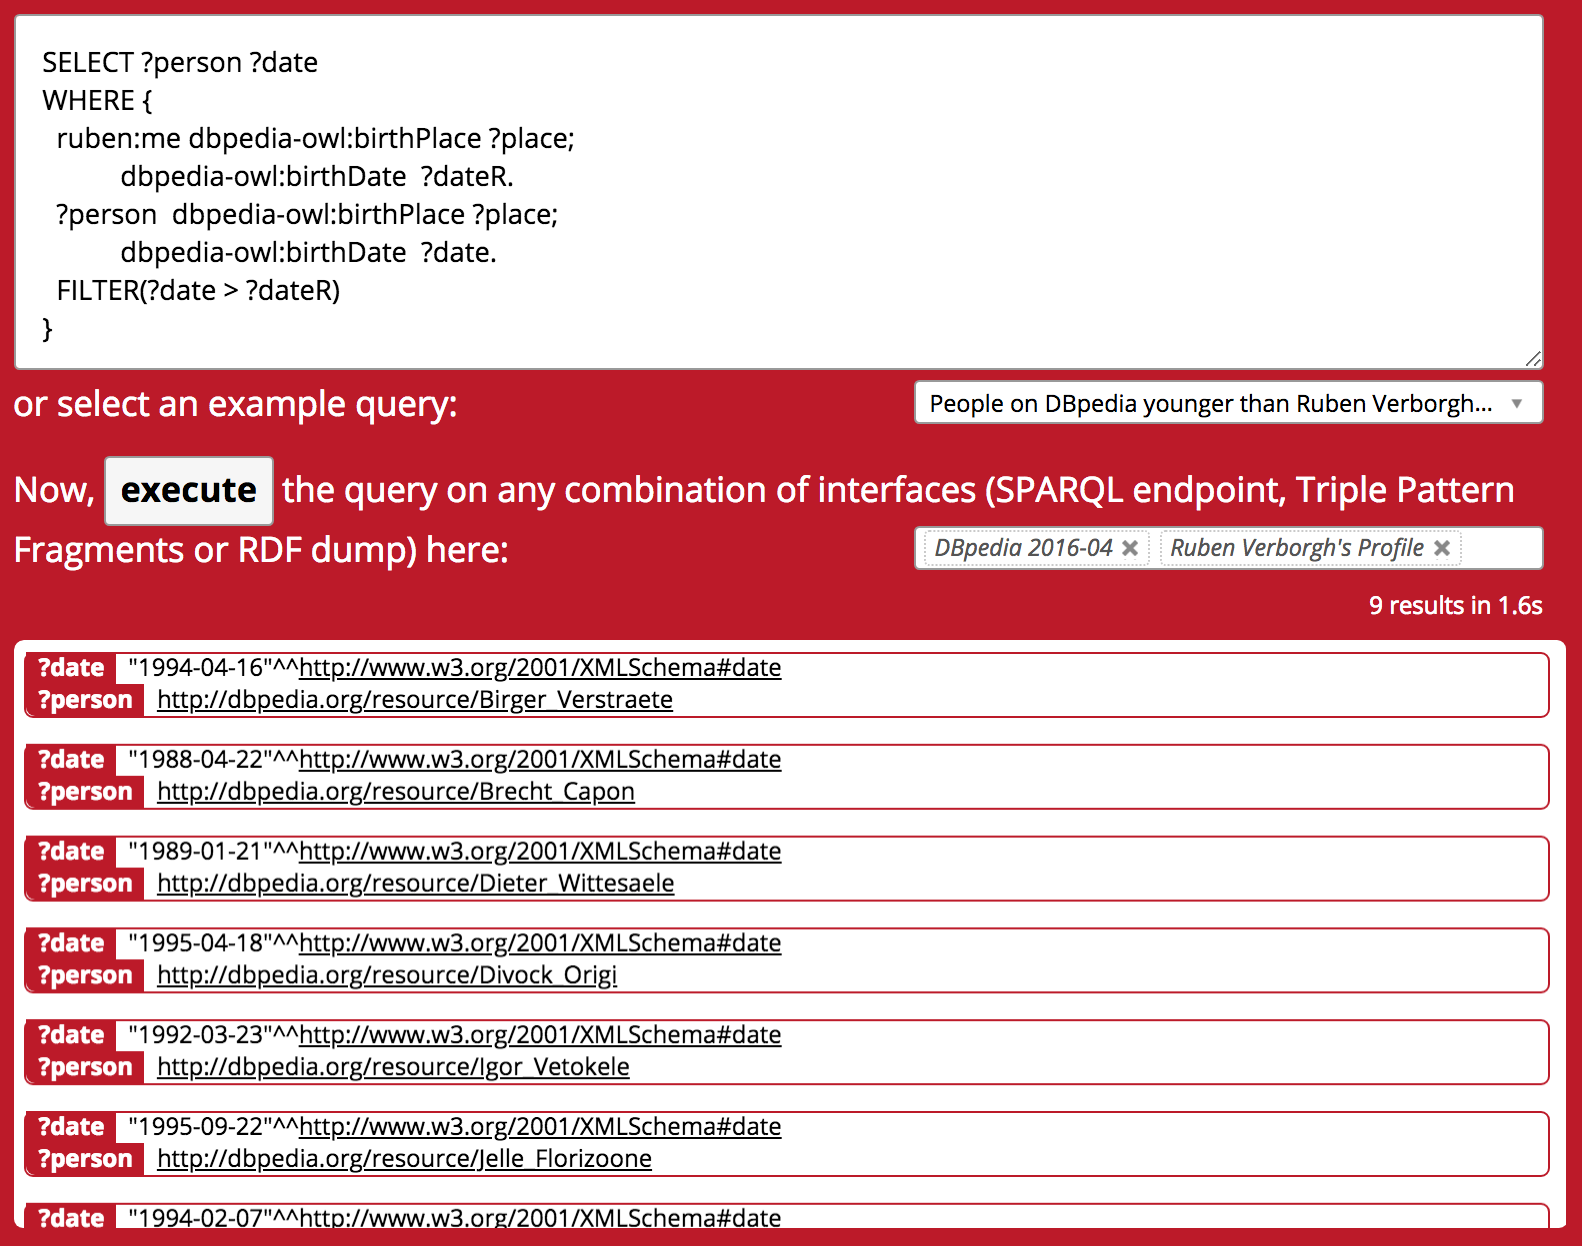Open the Jelle_Florizoone resource link
This screenshot has height=1246, width=1582.
point(404,1159)
